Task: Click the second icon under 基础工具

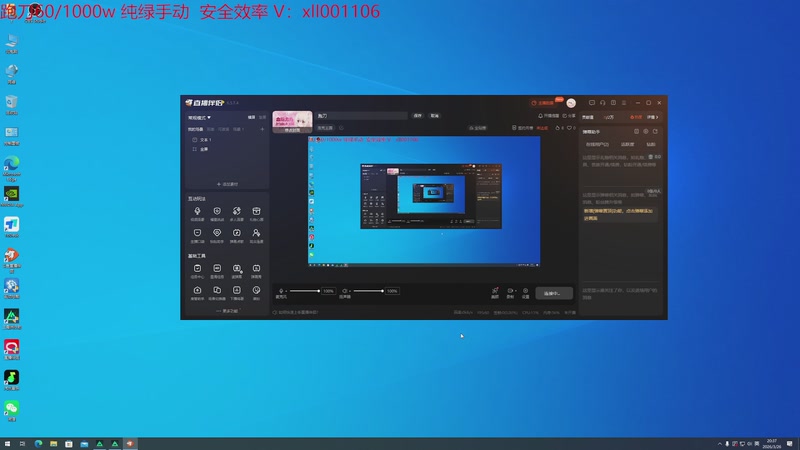Action: pos(217,268)
